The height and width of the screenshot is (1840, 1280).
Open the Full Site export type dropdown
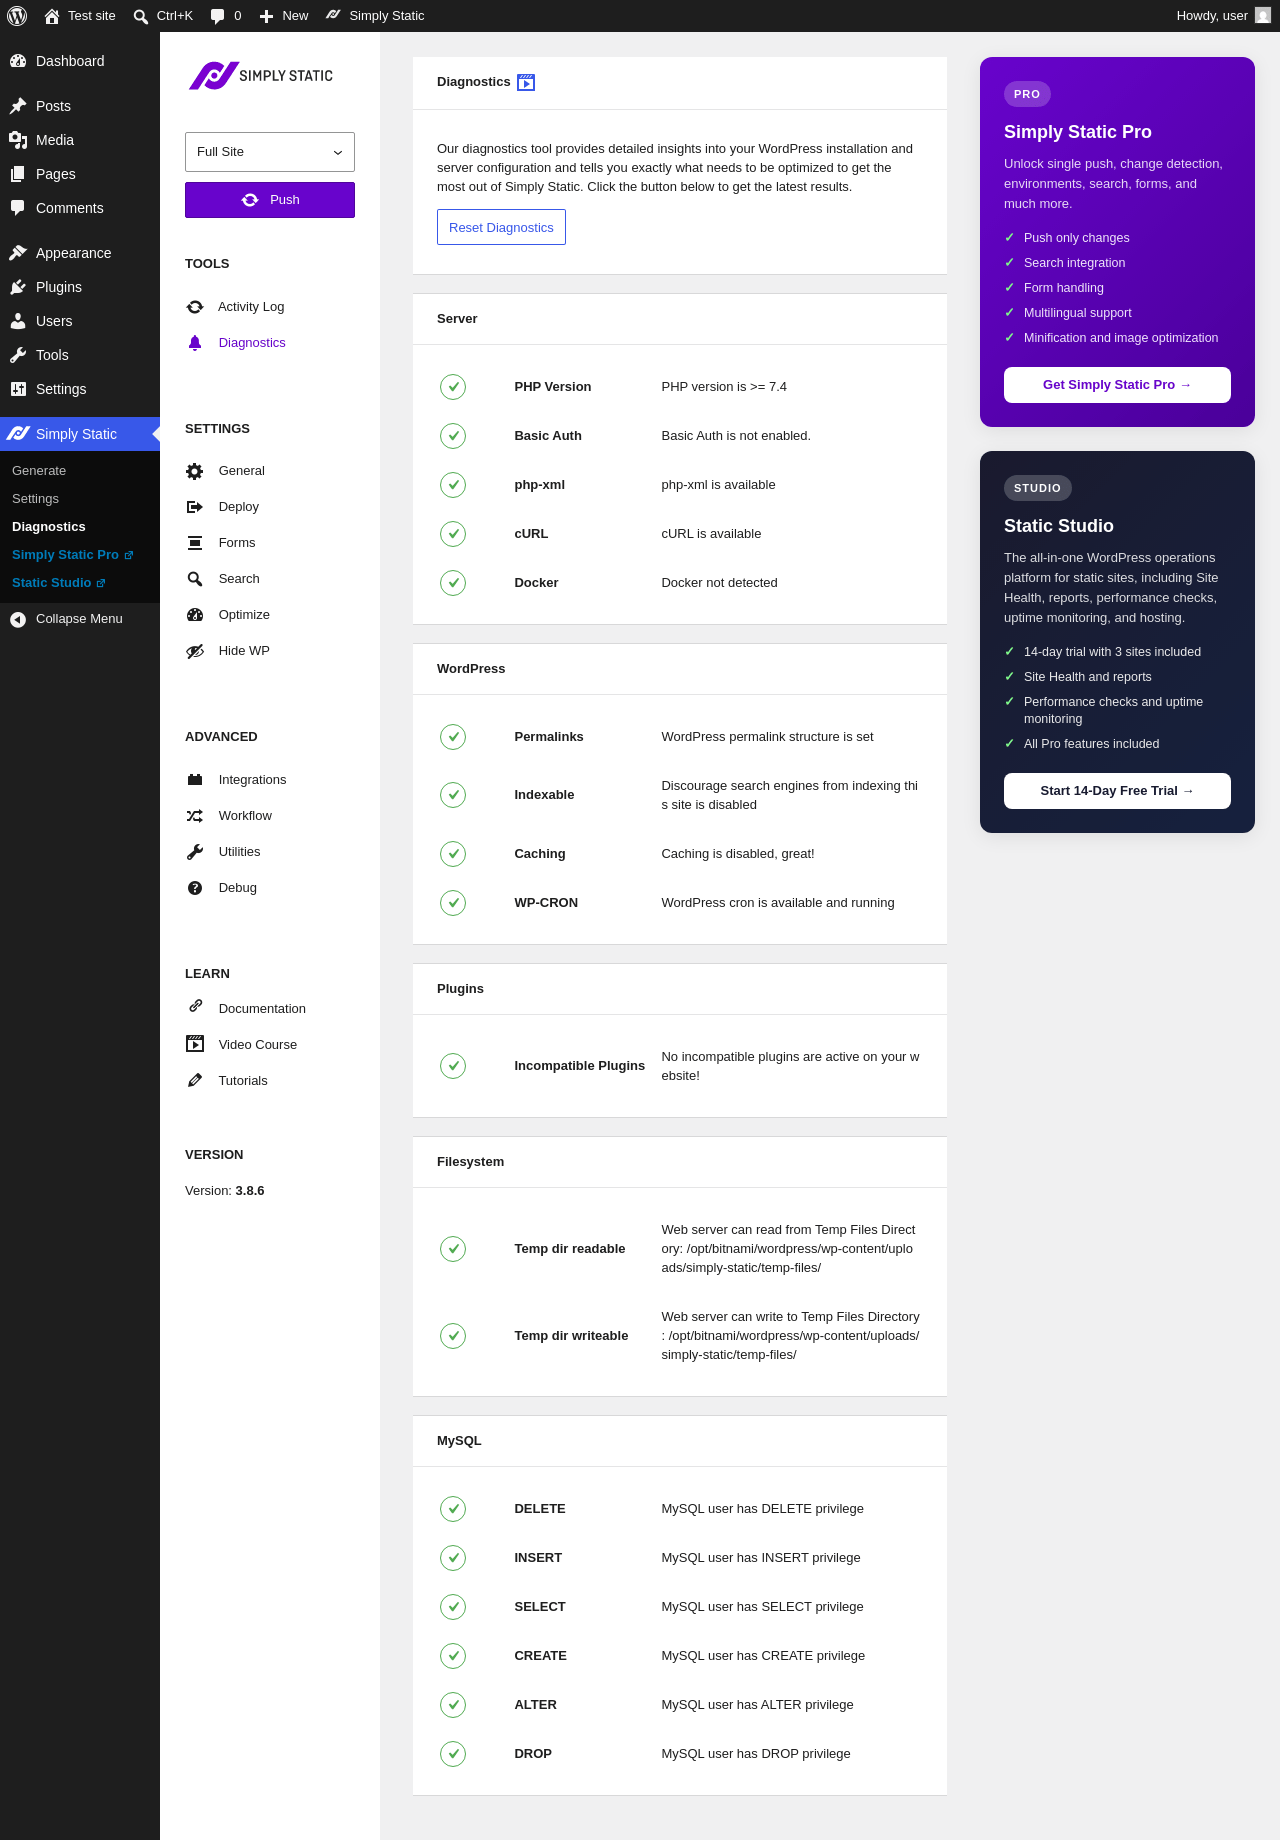[x=270, y=152]
